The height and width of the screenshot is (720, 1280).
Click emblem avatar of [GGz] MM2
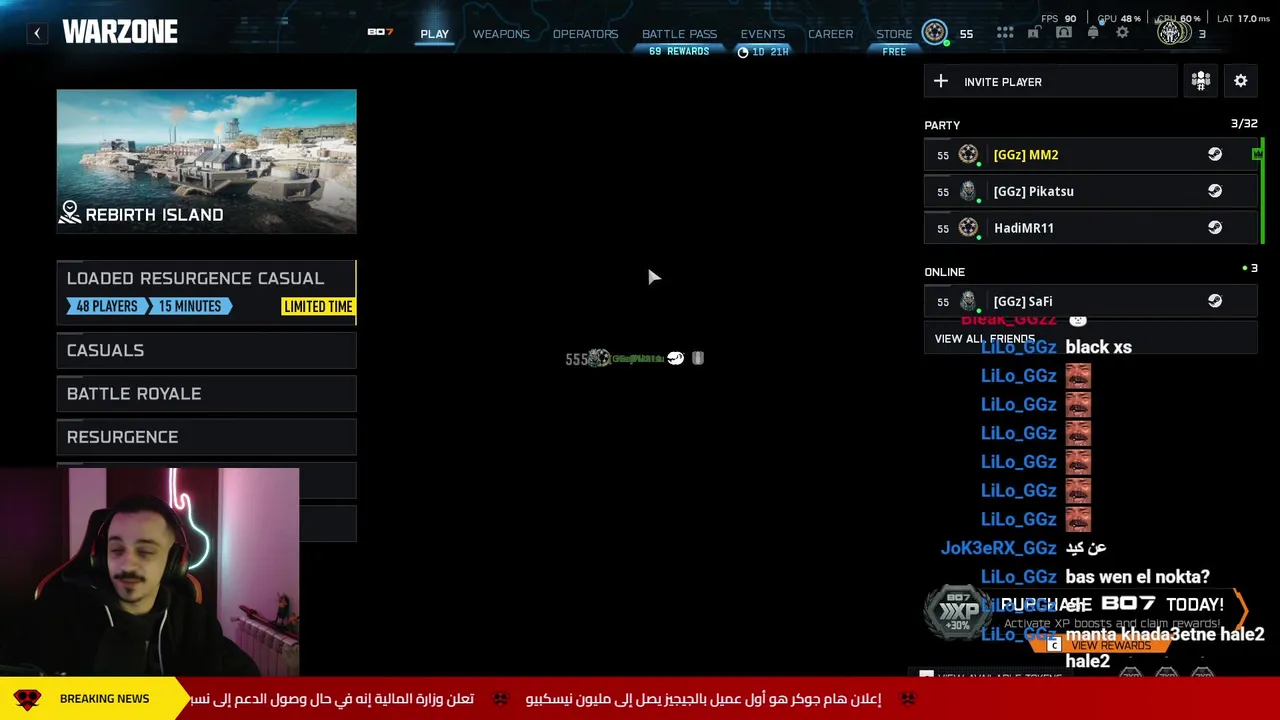(x=968, y=154)
